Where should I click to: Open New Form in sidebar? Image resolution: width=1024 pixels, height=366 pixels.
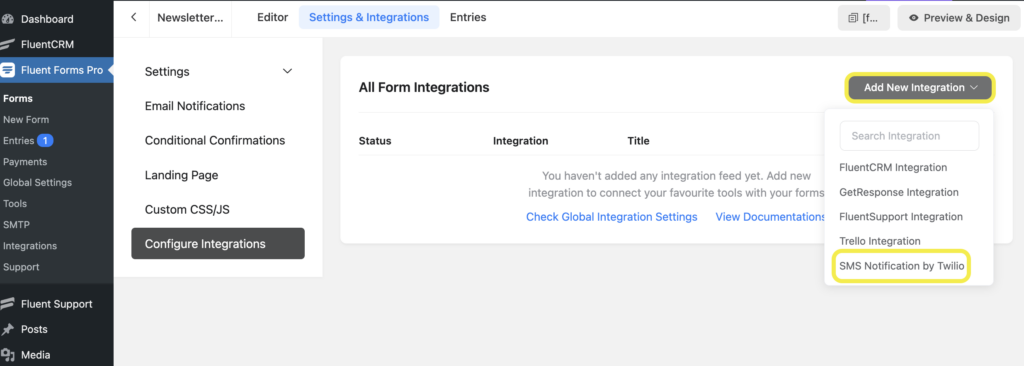click(26, 120)
